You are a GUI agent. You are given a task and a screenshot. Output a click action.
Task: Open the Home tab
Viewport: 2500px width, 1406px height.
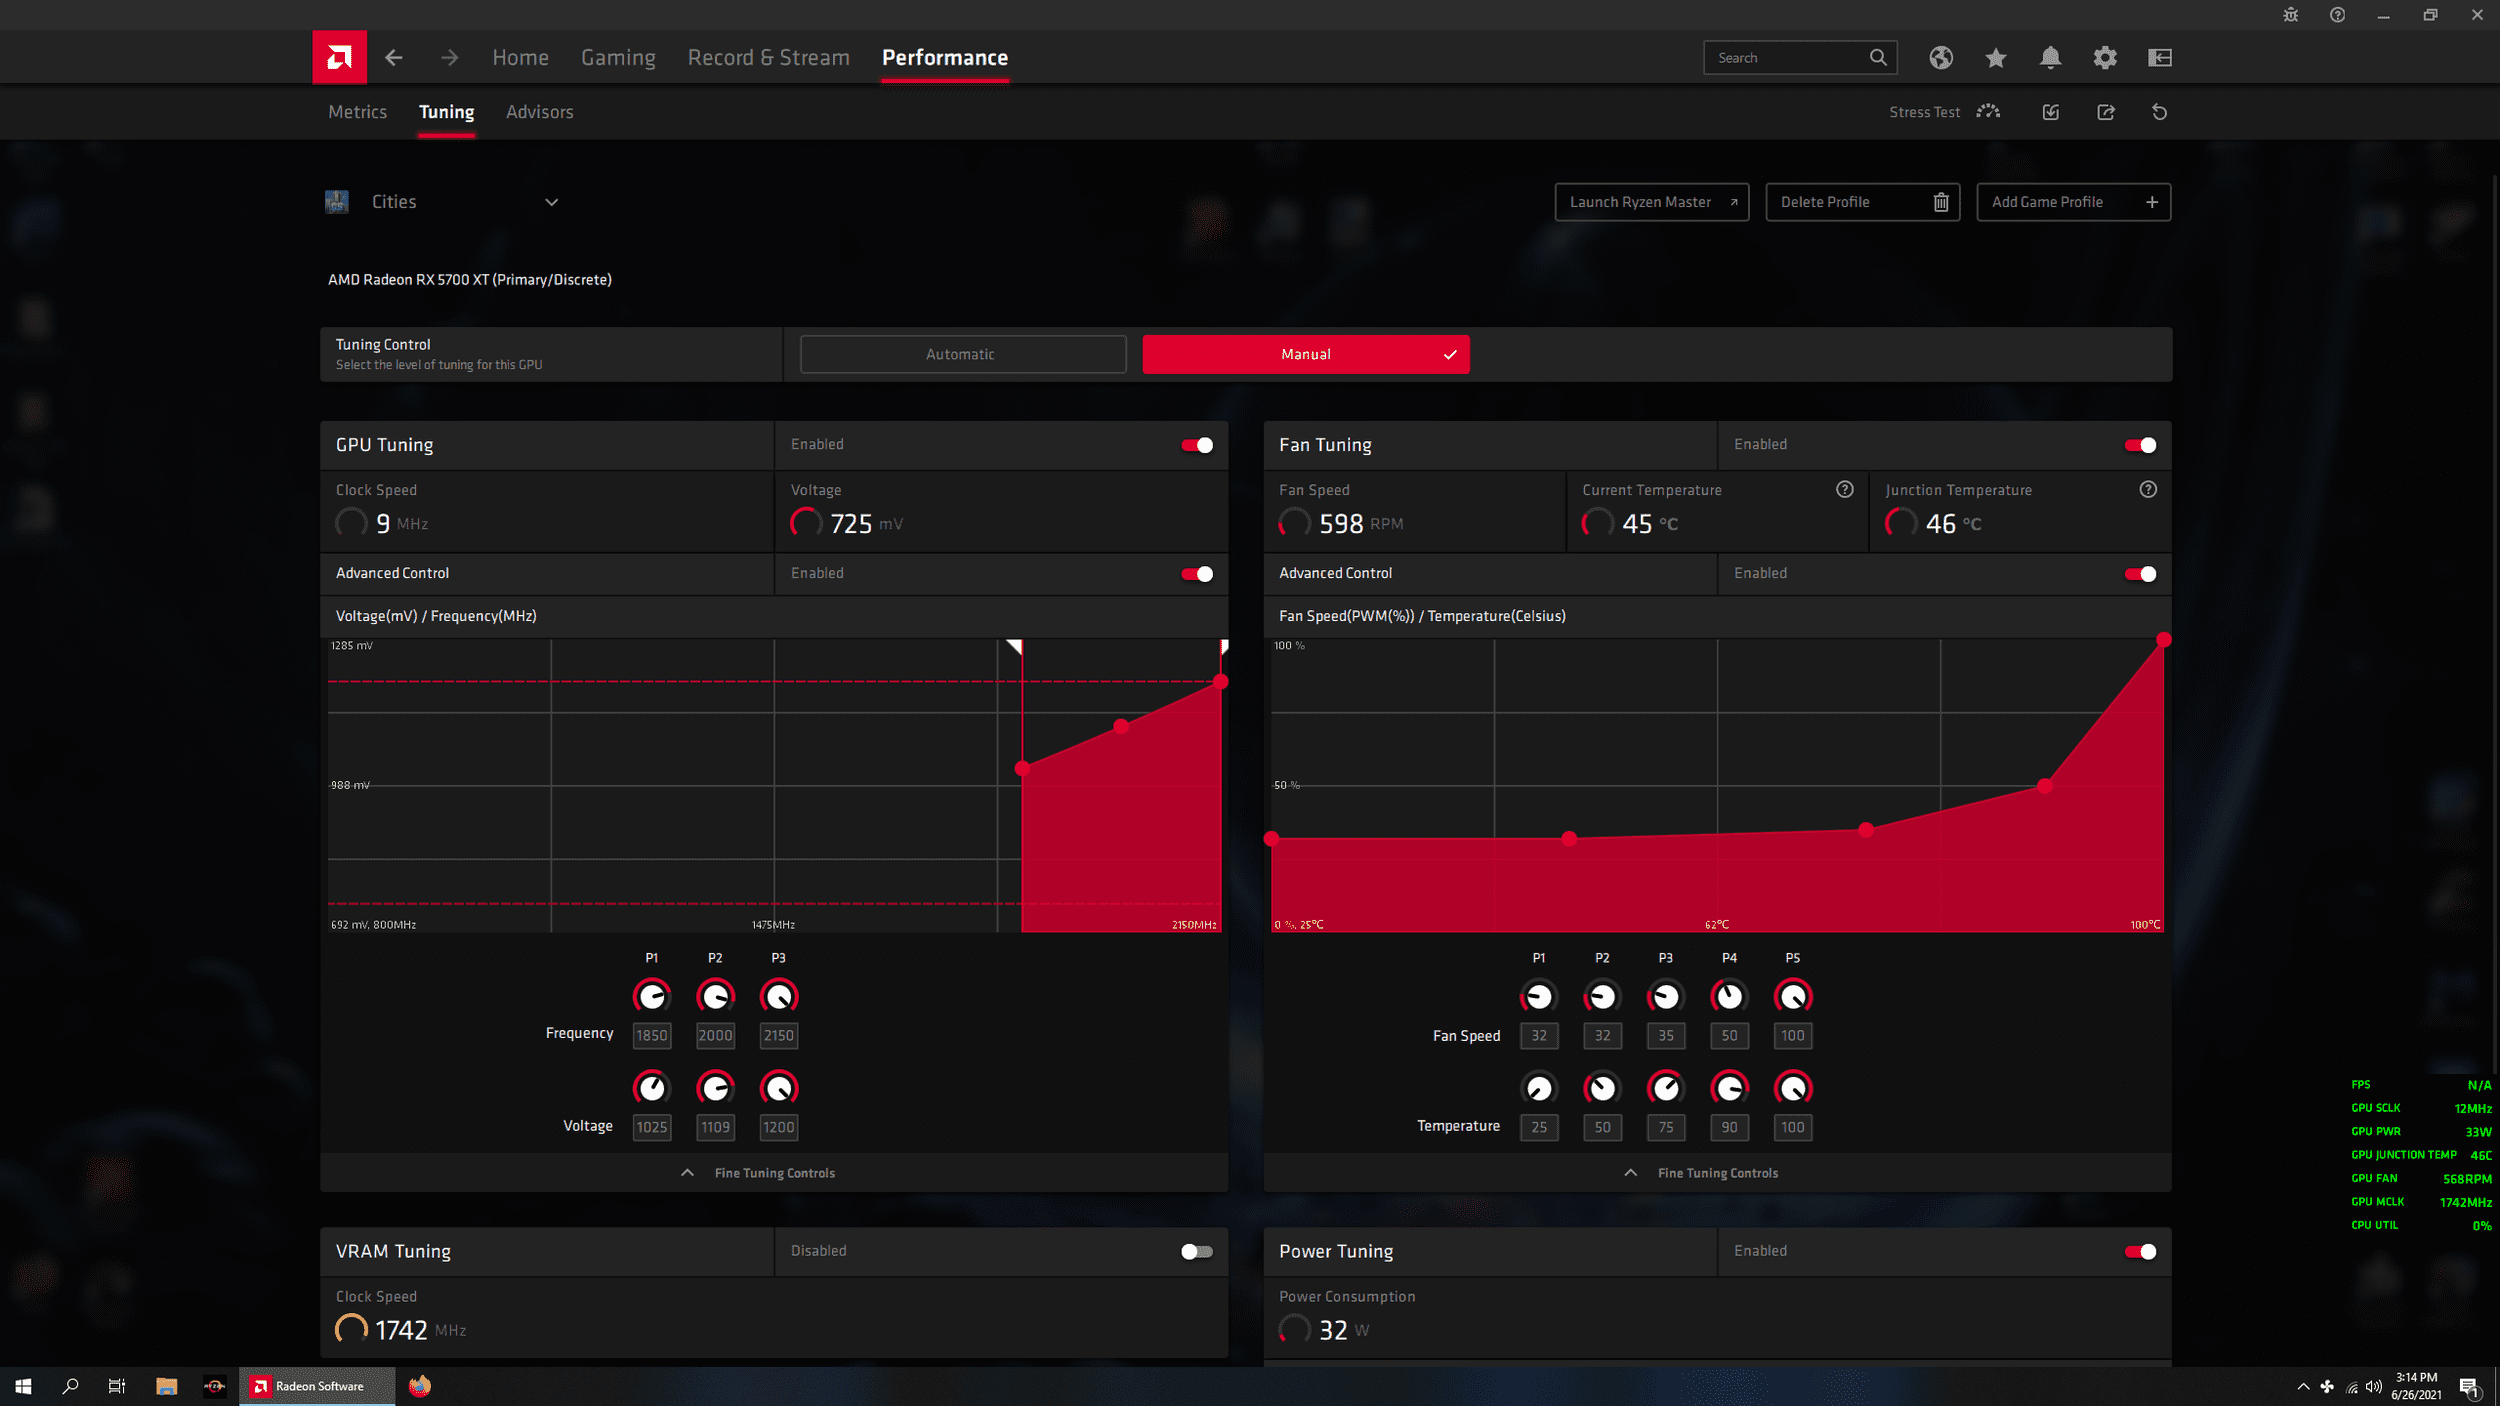pyautogui.click(x=520, y=58)
